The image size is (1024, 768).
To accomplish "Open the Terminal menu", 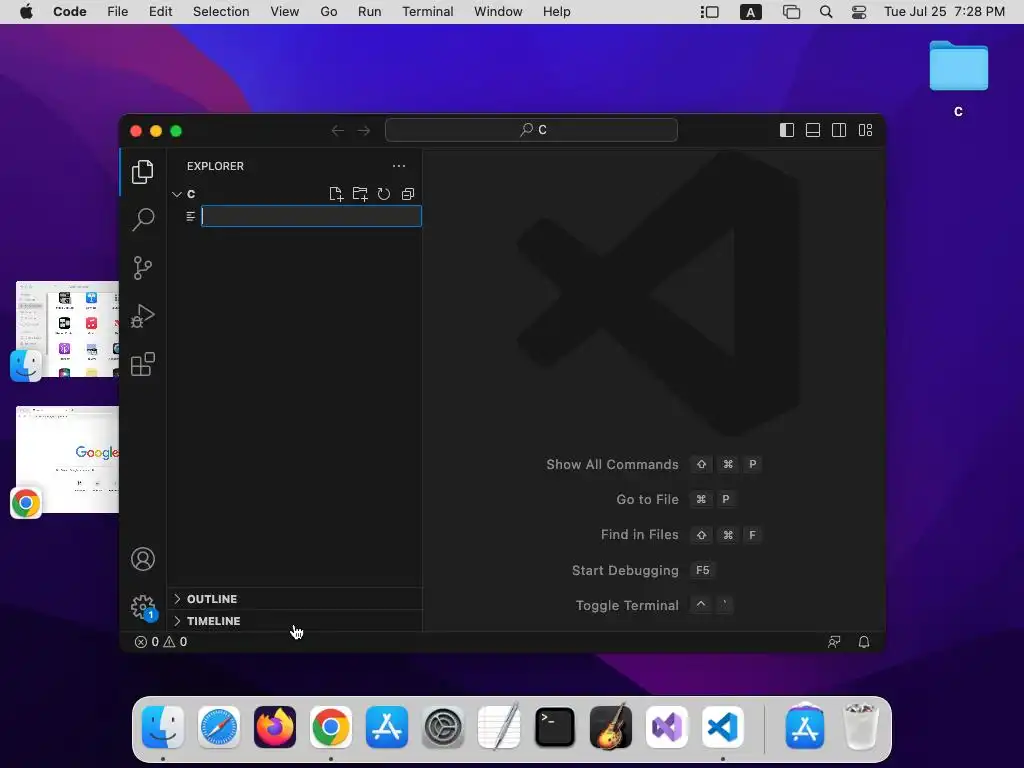I will (428, 12).
